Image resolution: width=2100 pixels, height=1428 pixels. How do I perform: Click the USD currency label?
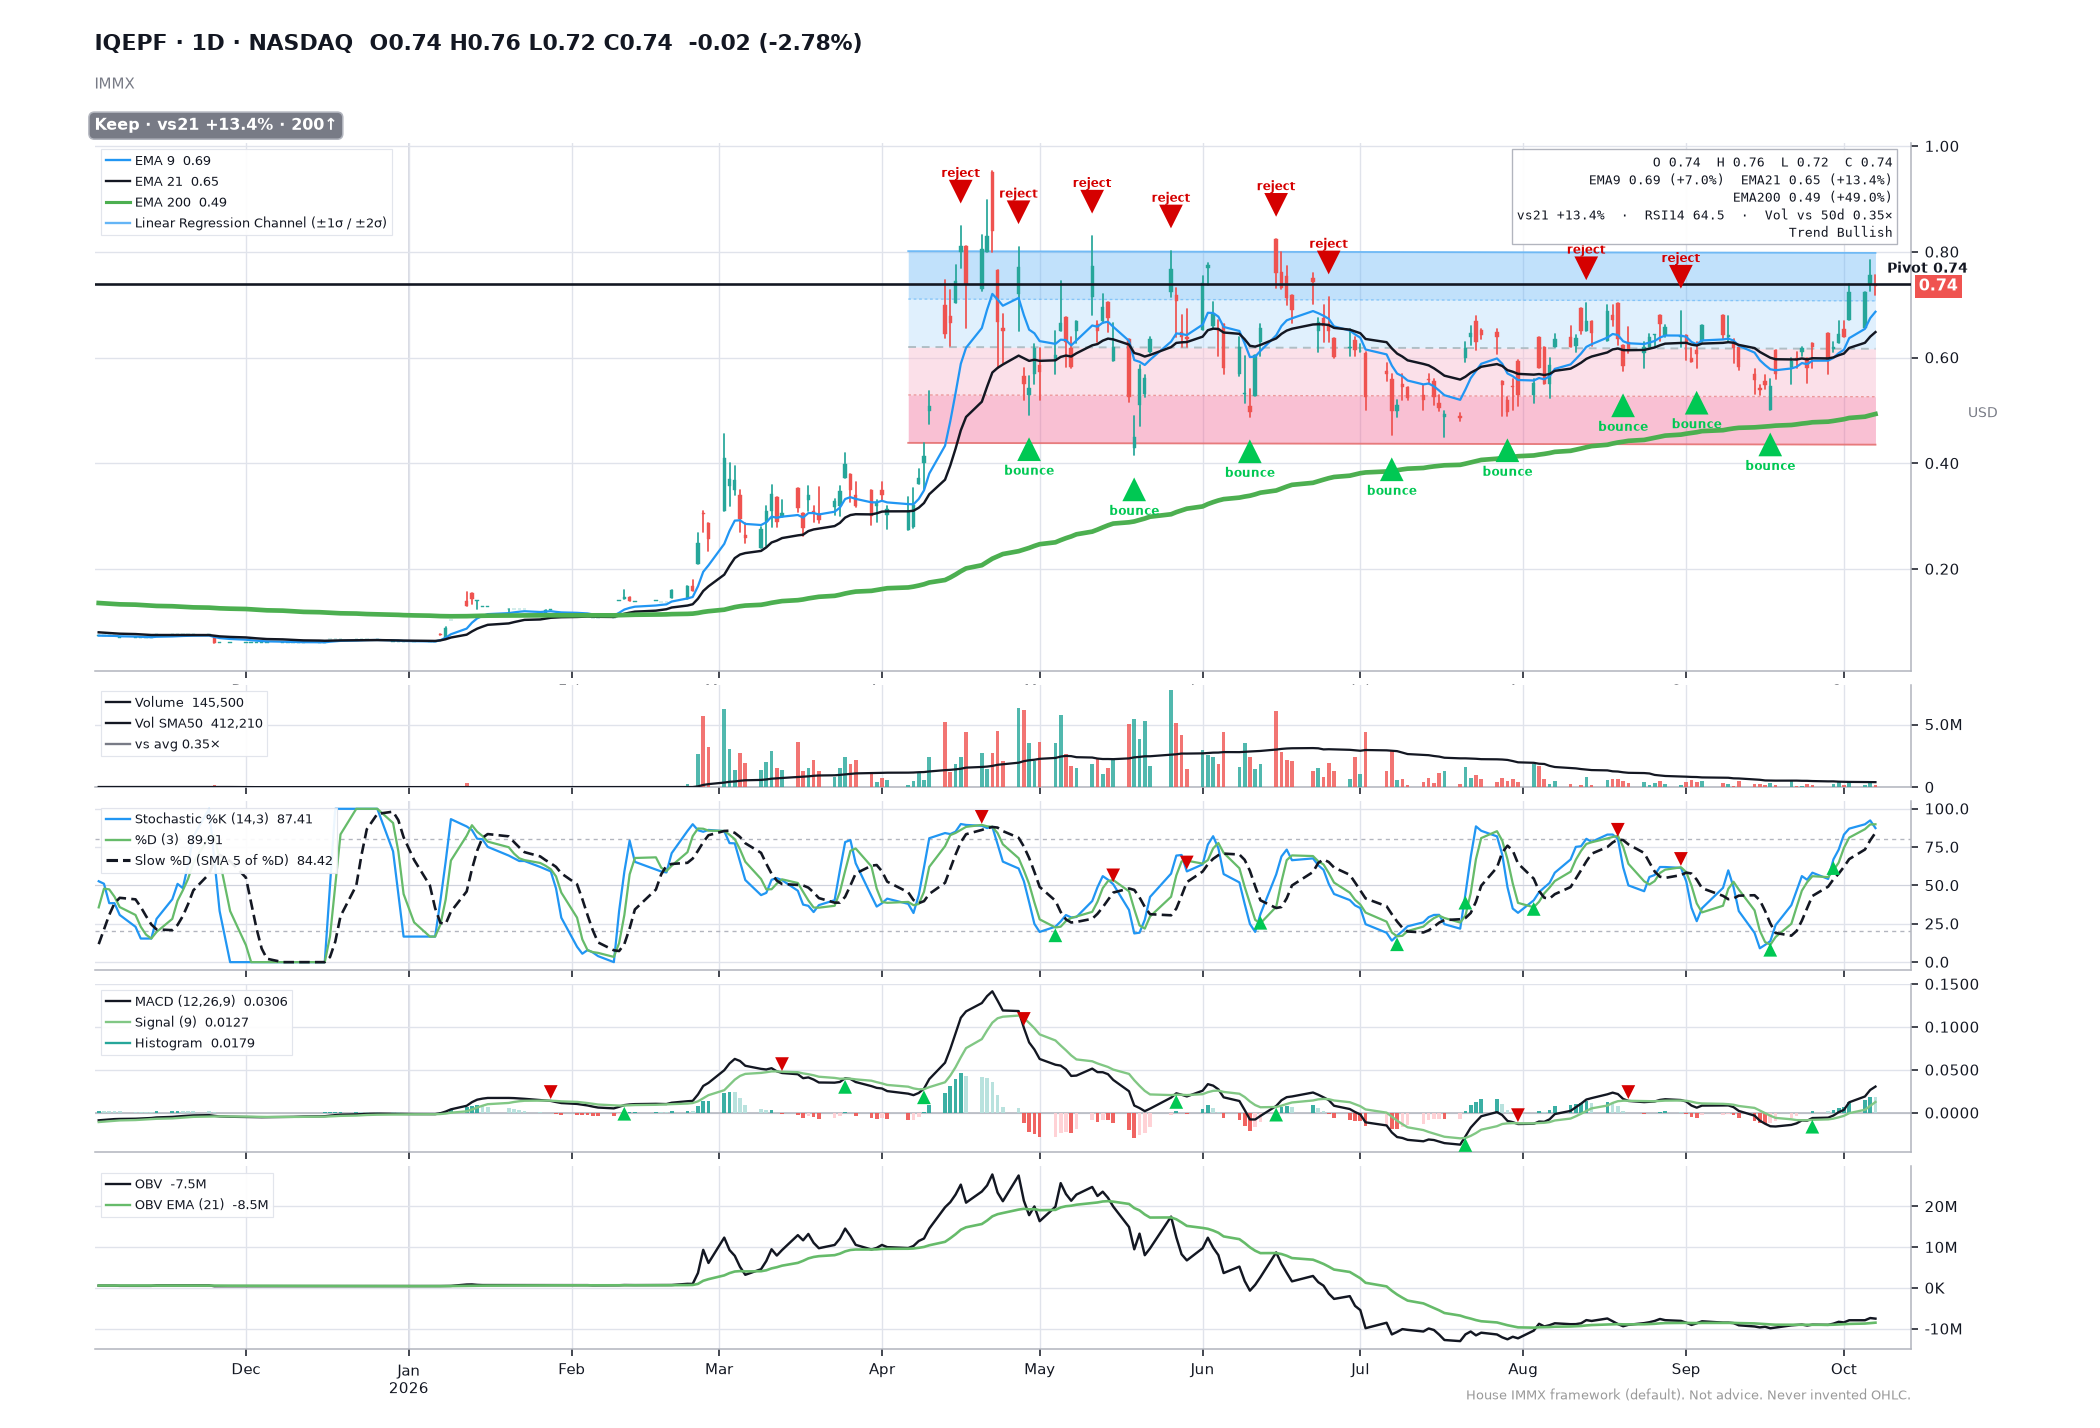[1982, 412]
